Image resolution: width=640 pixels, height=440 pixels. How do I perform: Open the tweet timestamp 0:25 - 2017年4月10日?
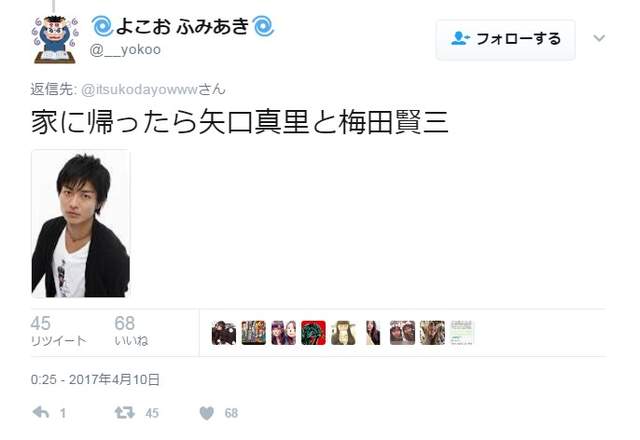95,380
